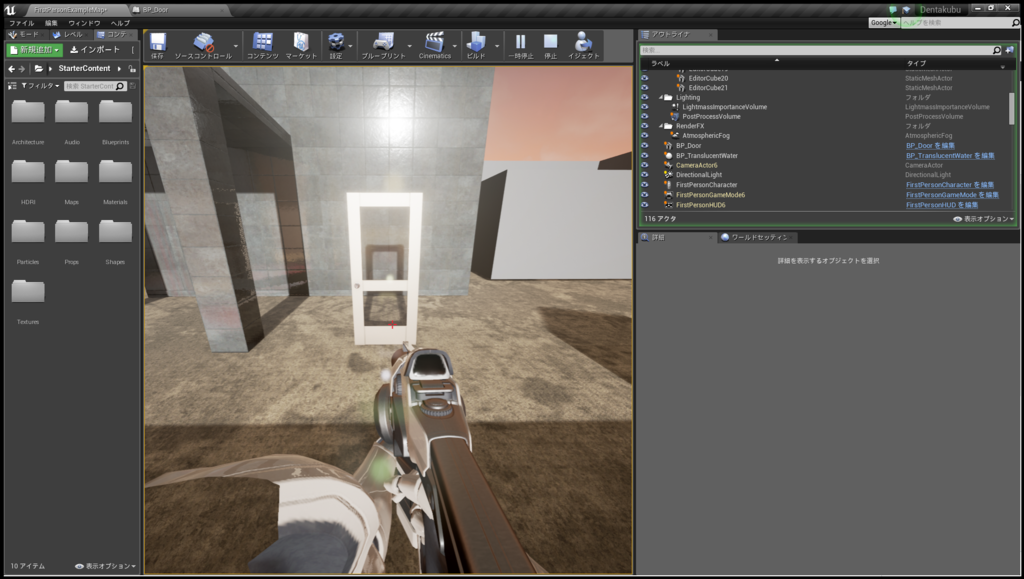Toggle visibility of LightmassImportanceVolume
The image size is (1024, 579).
(645, 107)
